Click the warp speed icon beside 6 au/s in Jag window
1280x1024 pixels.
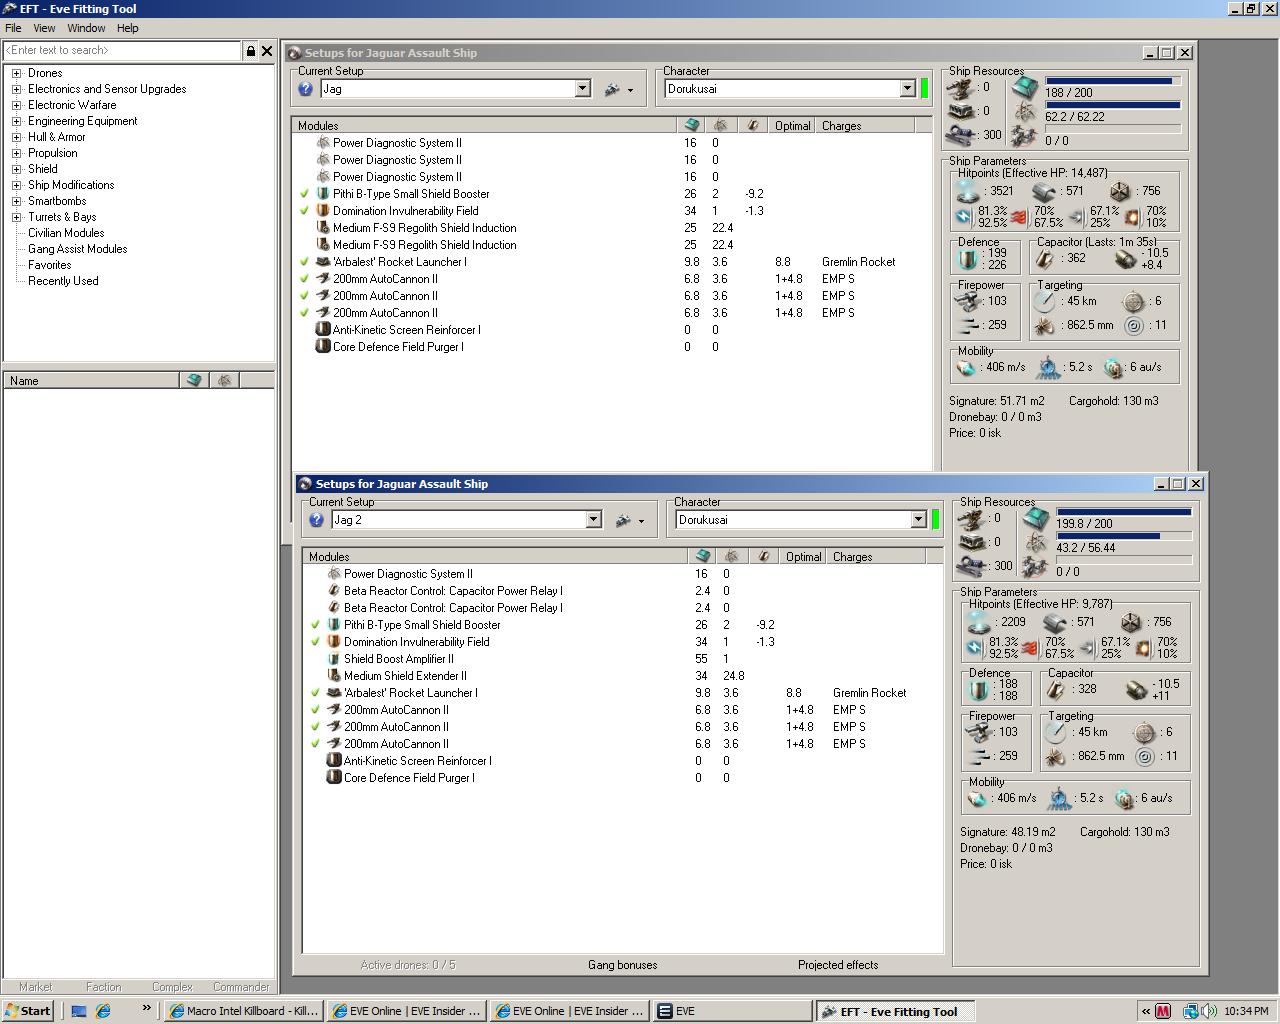(1114, 368)
